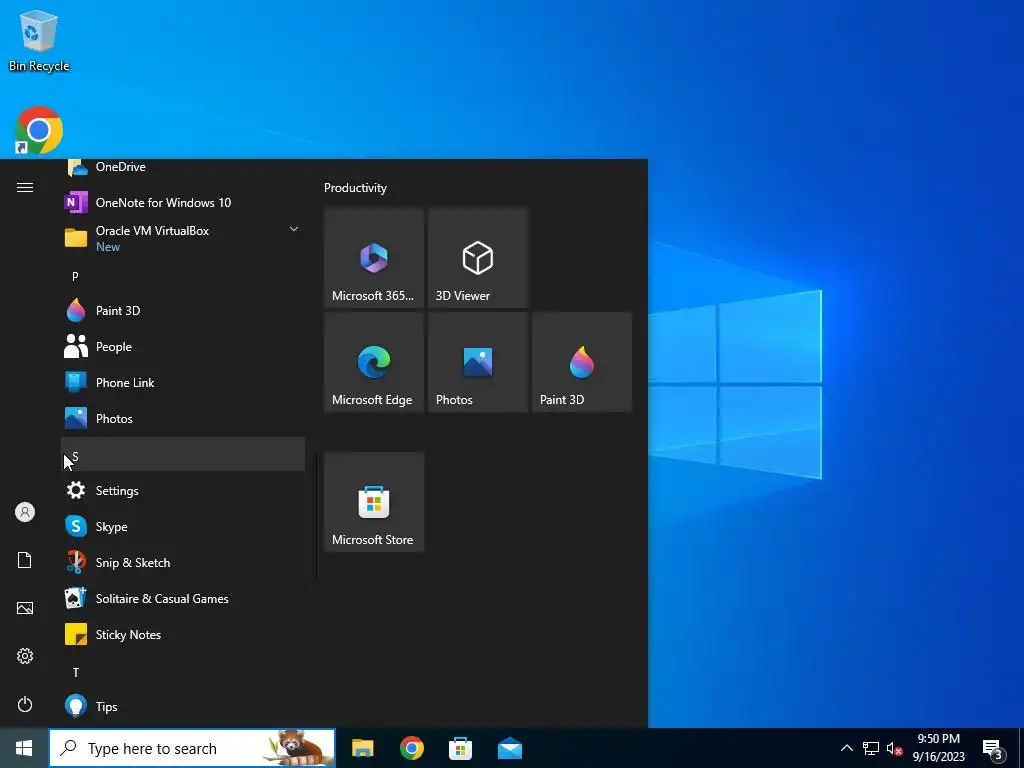1024x768 pixels.
Task: Expand the Start menu hamburger
Action: (25, 187)
